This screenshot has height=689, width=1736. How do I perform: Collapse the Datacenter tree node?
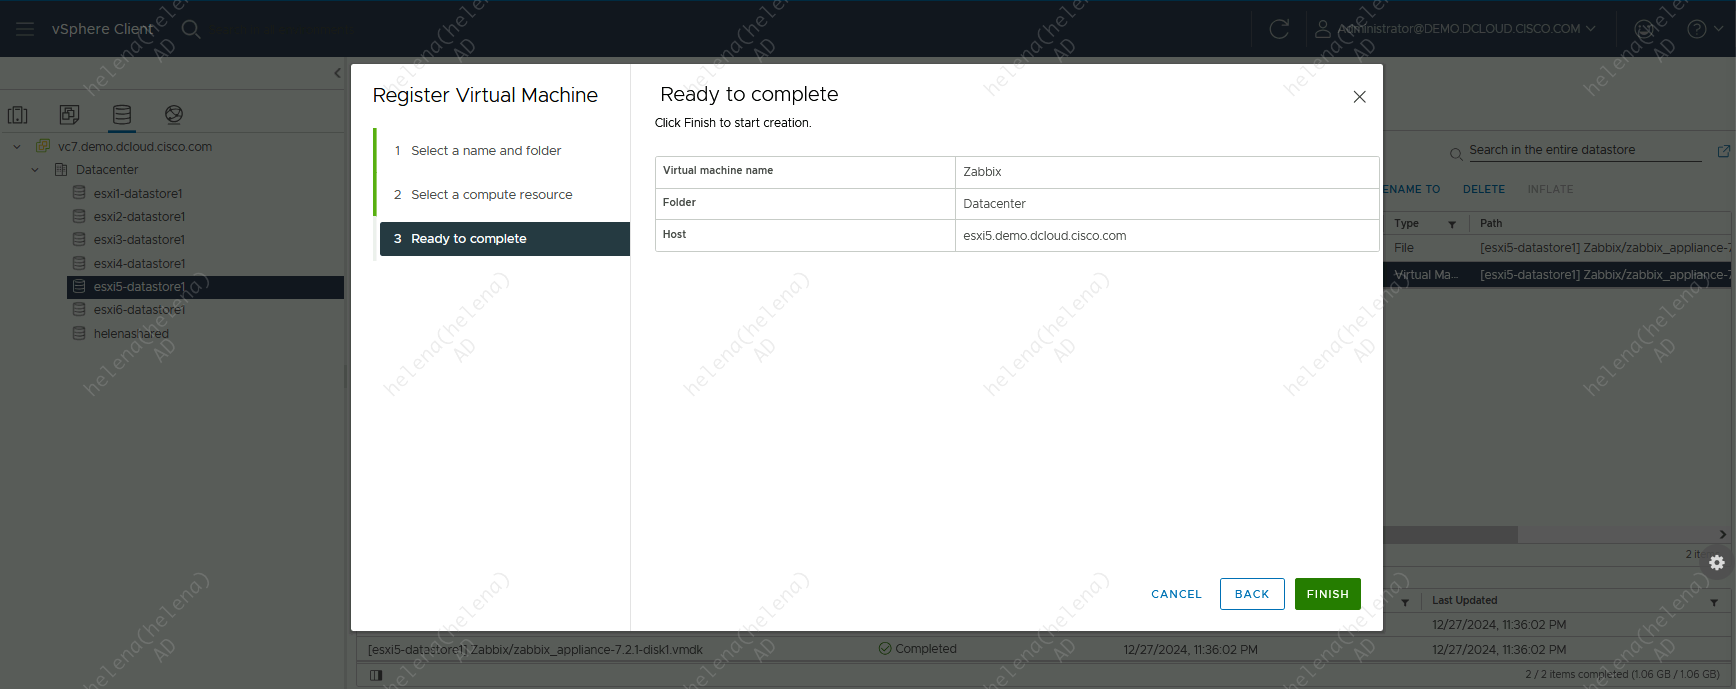35,170
